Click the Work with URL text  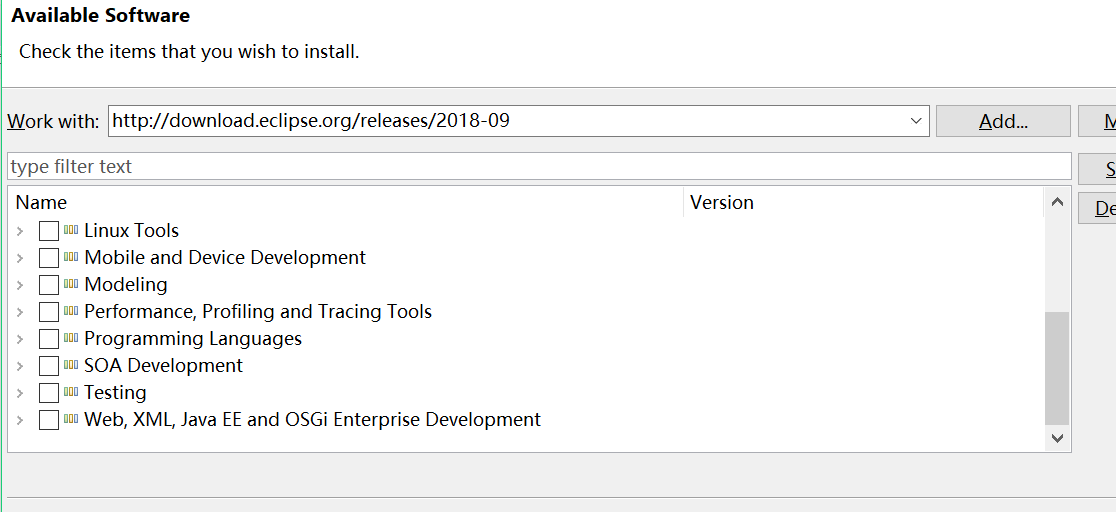[311, 120]
